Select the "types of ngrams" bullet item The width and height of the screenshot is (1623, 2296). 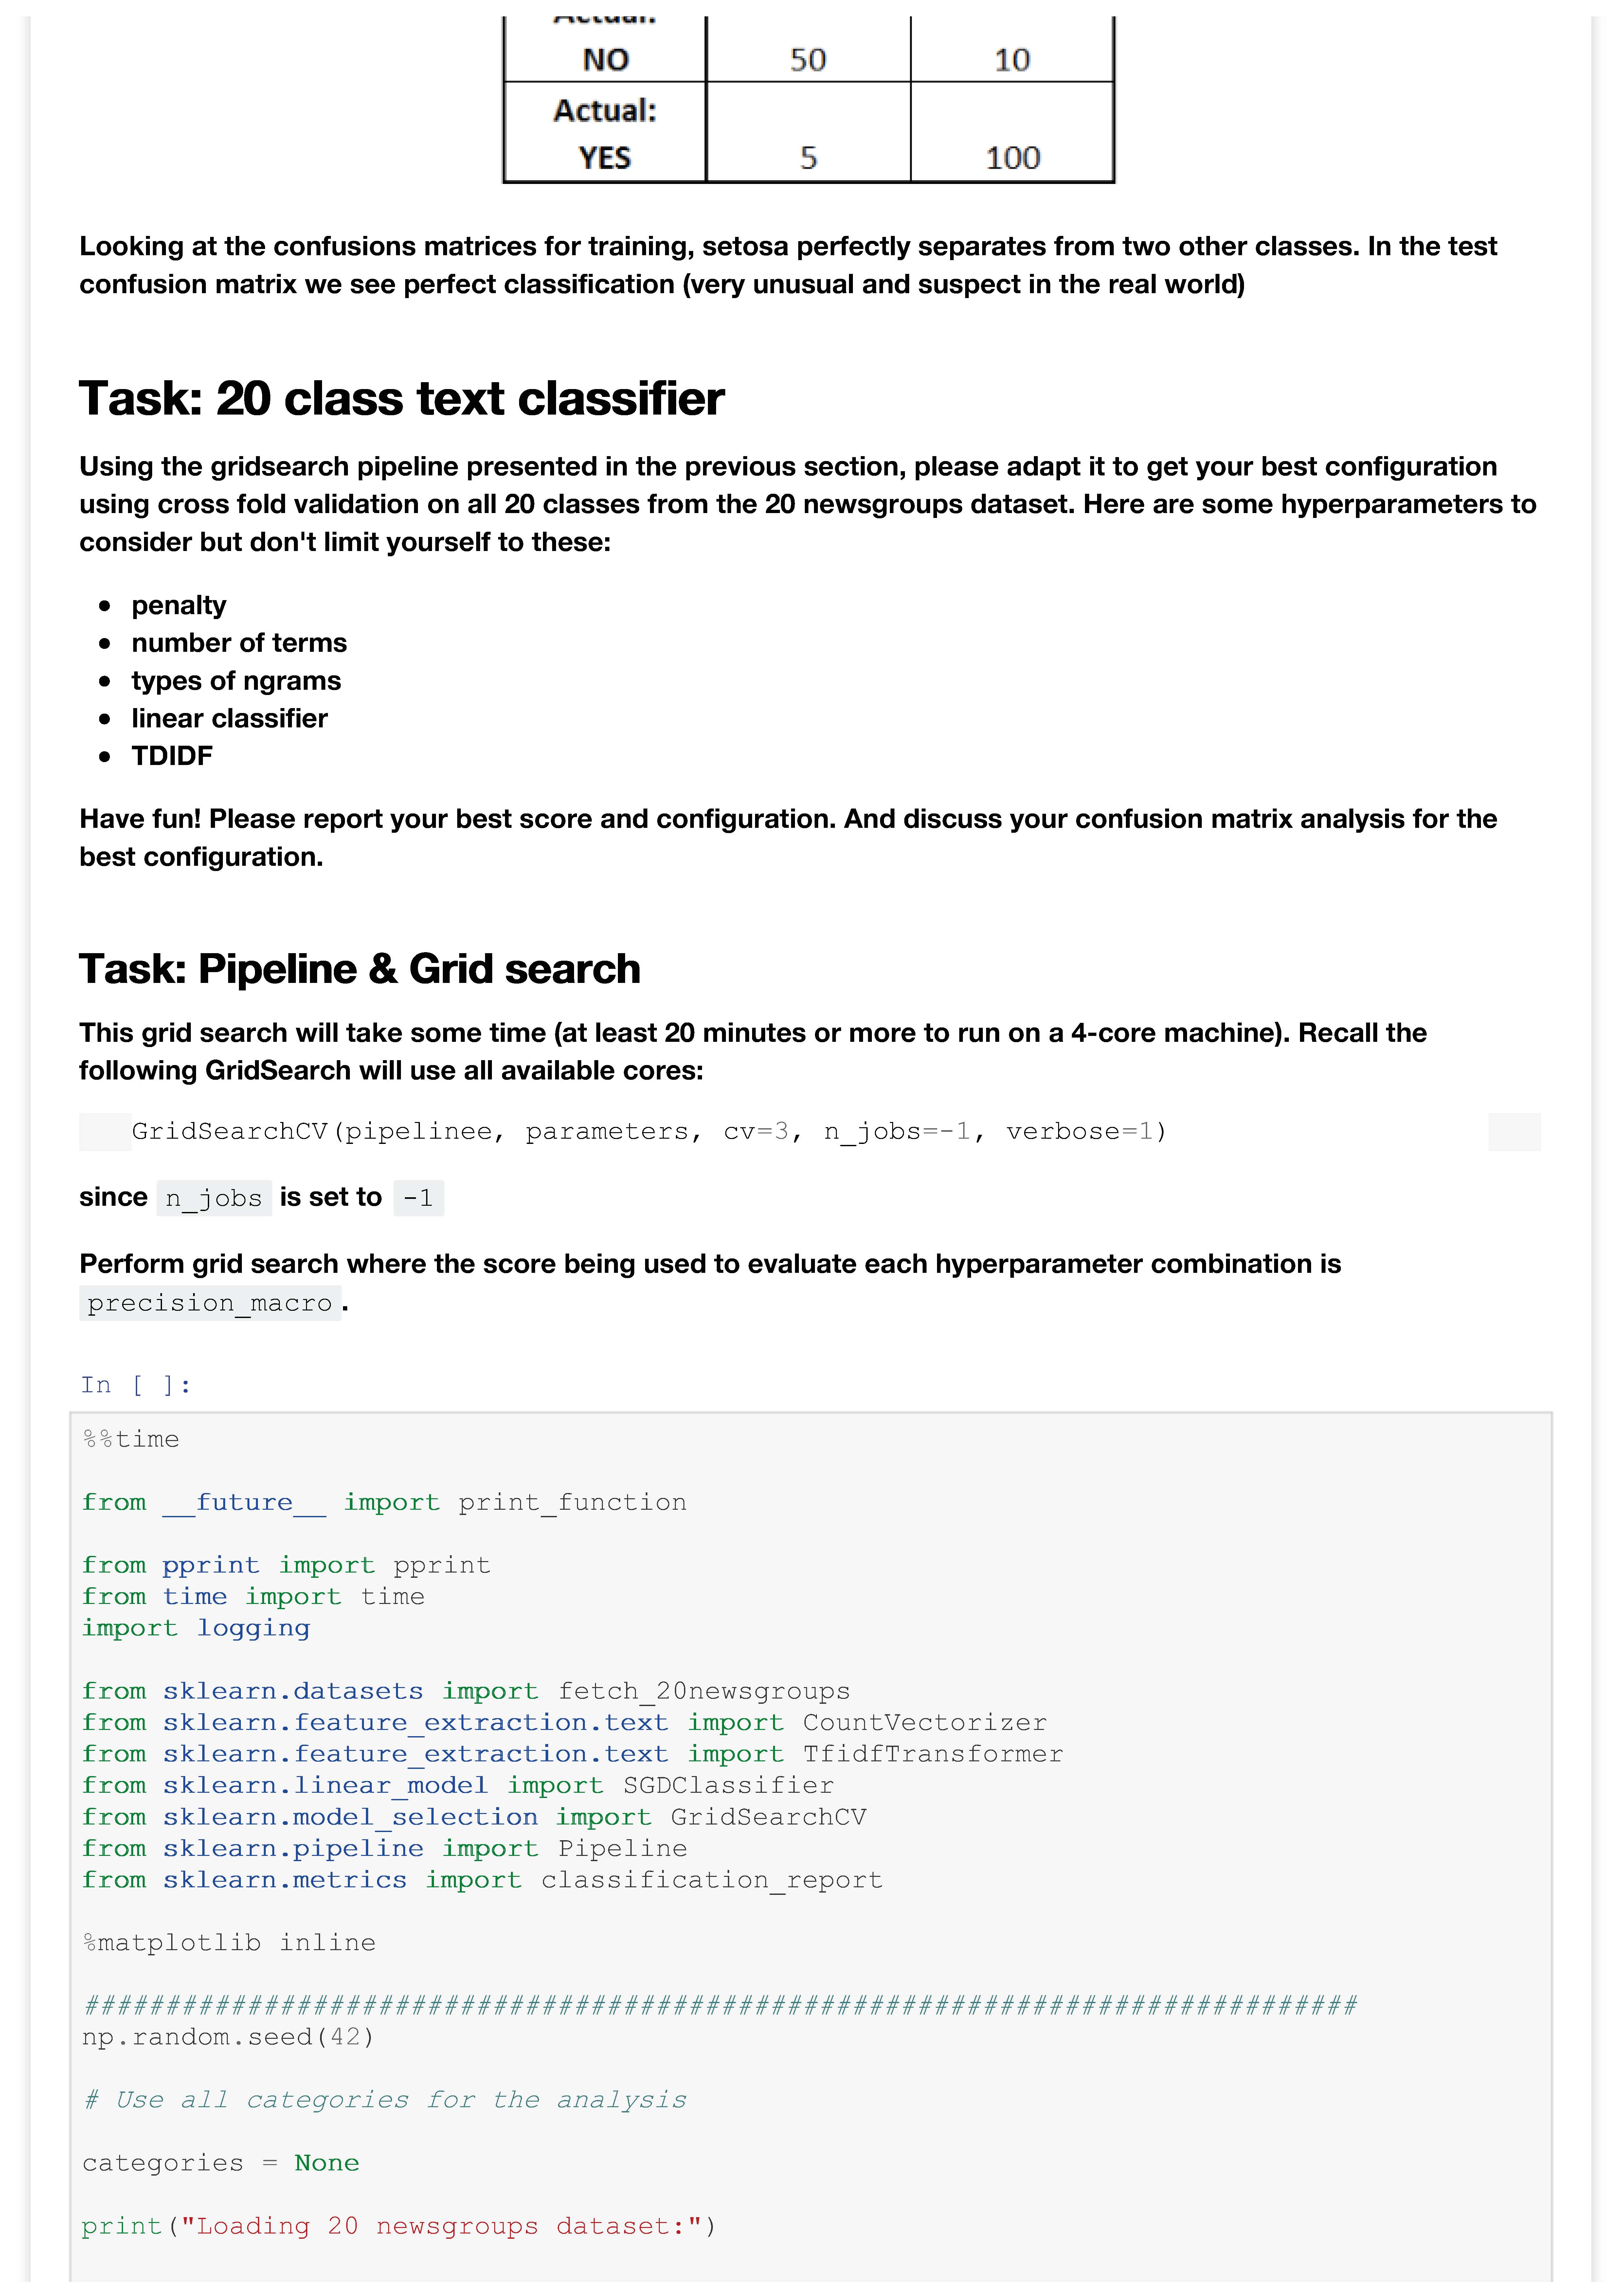[x=236, y=681]
